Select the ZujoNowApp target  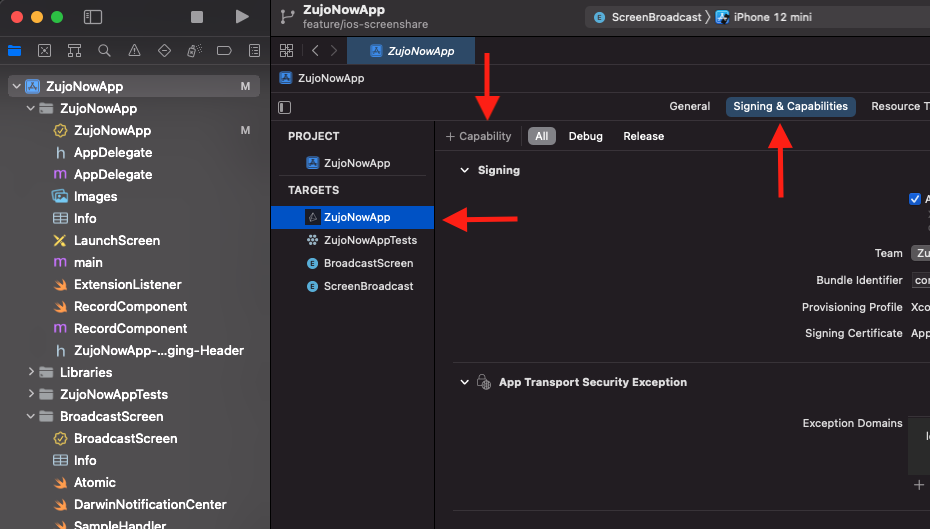[352, 217]
